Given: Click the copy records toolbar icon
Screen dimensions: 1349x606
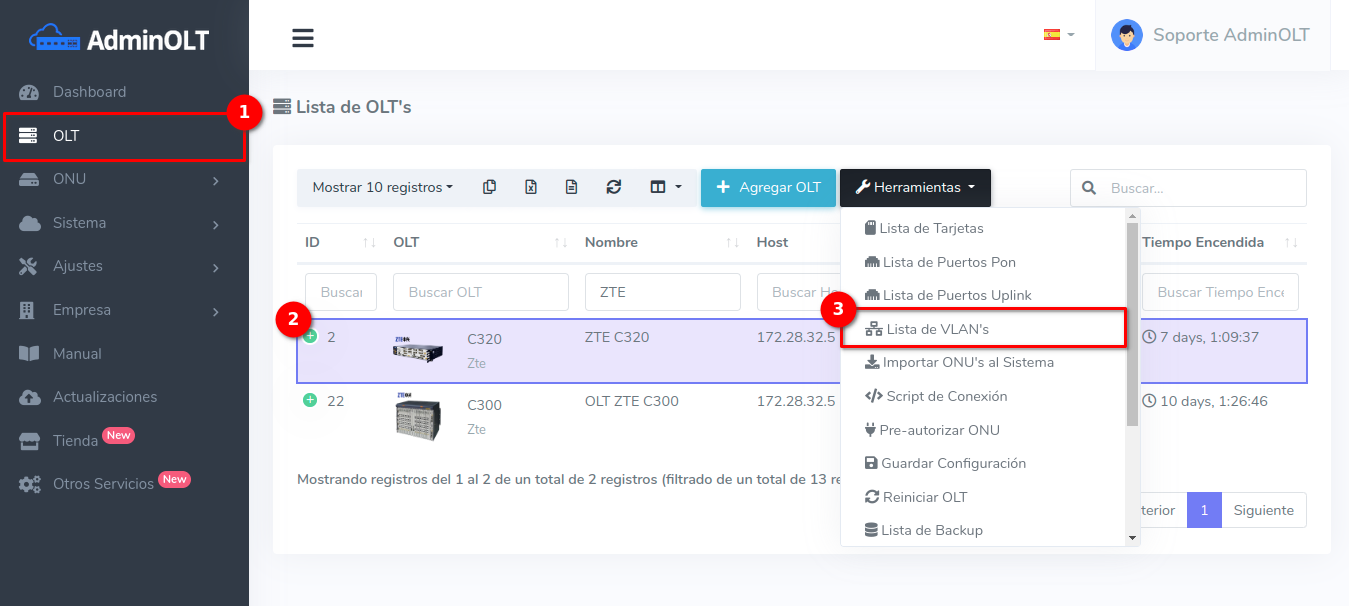Looking at the screenshot, I should tap(489, 187).
